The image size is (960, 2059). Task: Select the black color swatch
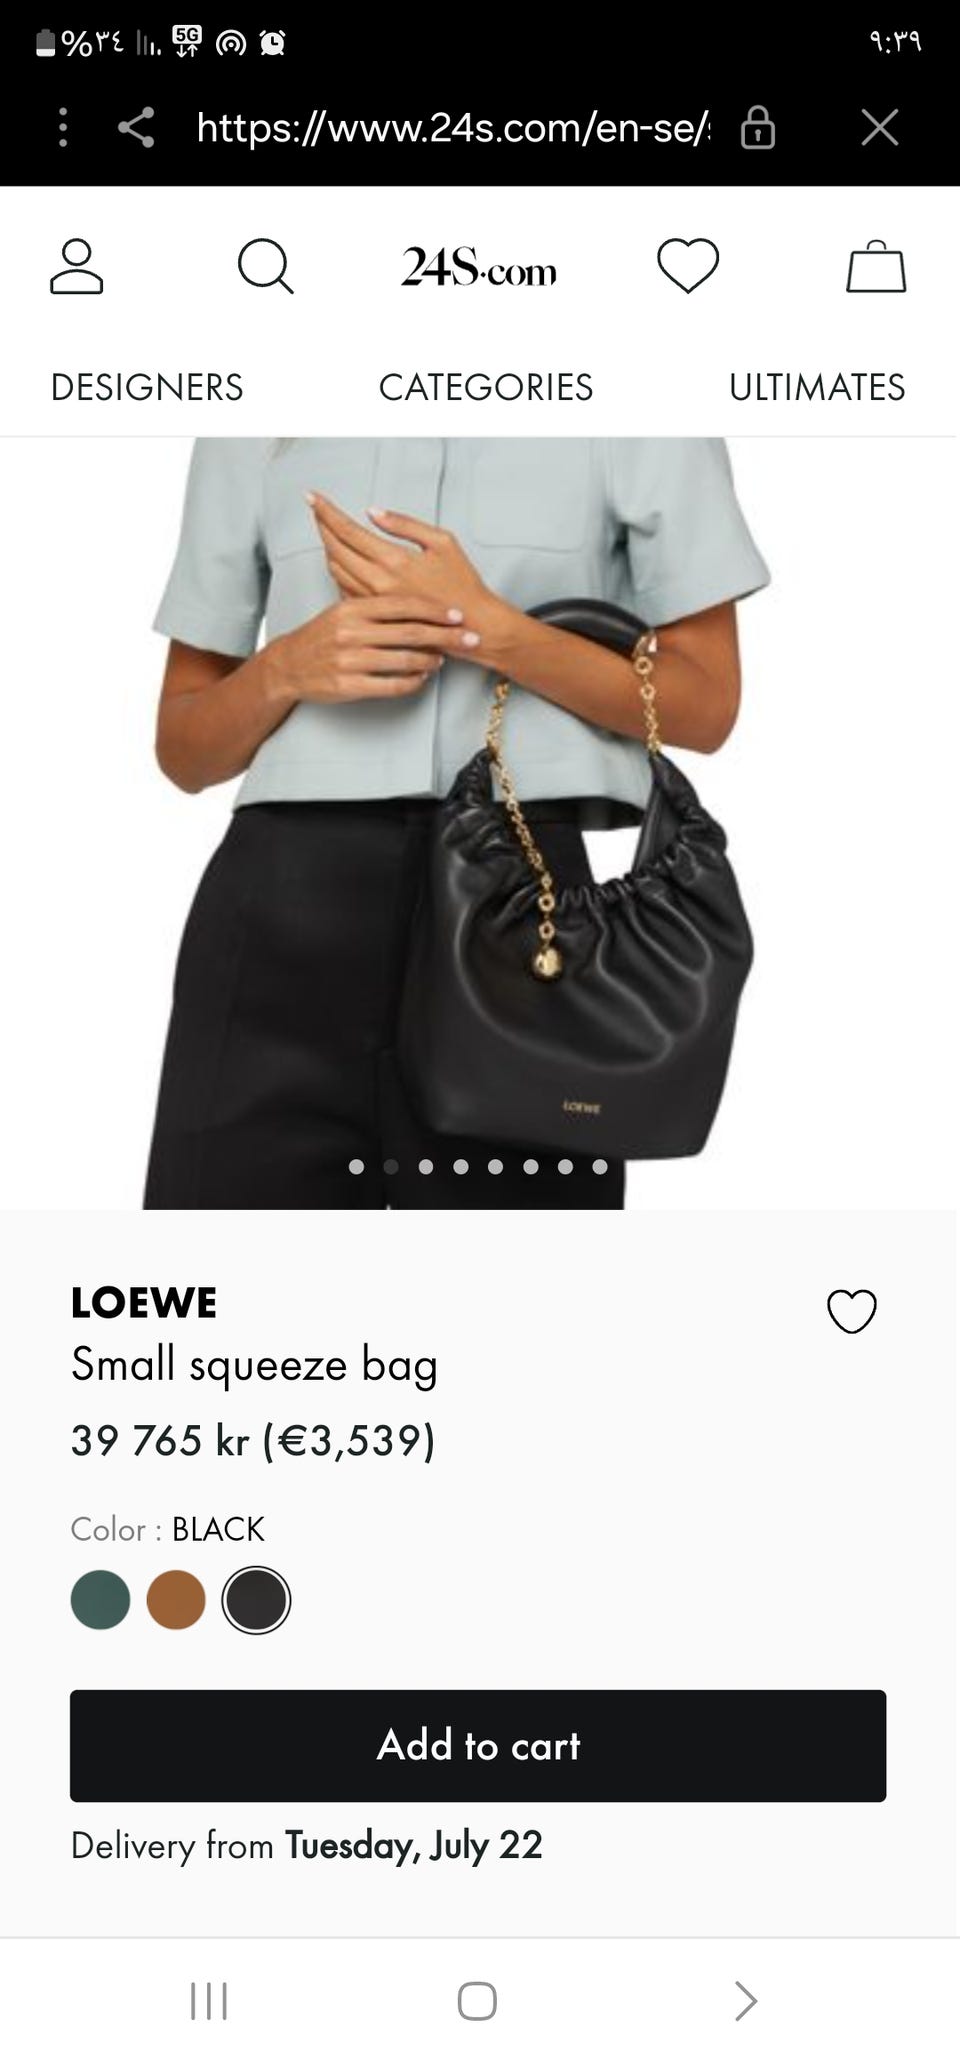256,1600
